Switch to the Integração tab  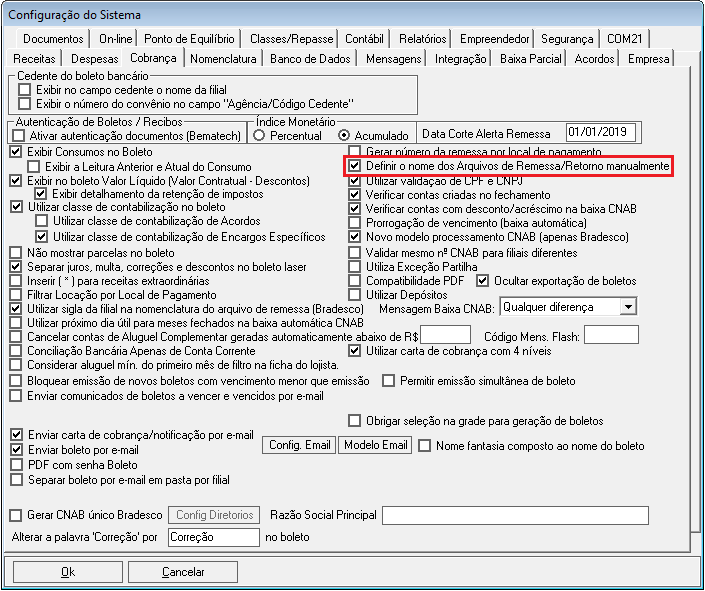pyautogui.click(x=460, y=59)
